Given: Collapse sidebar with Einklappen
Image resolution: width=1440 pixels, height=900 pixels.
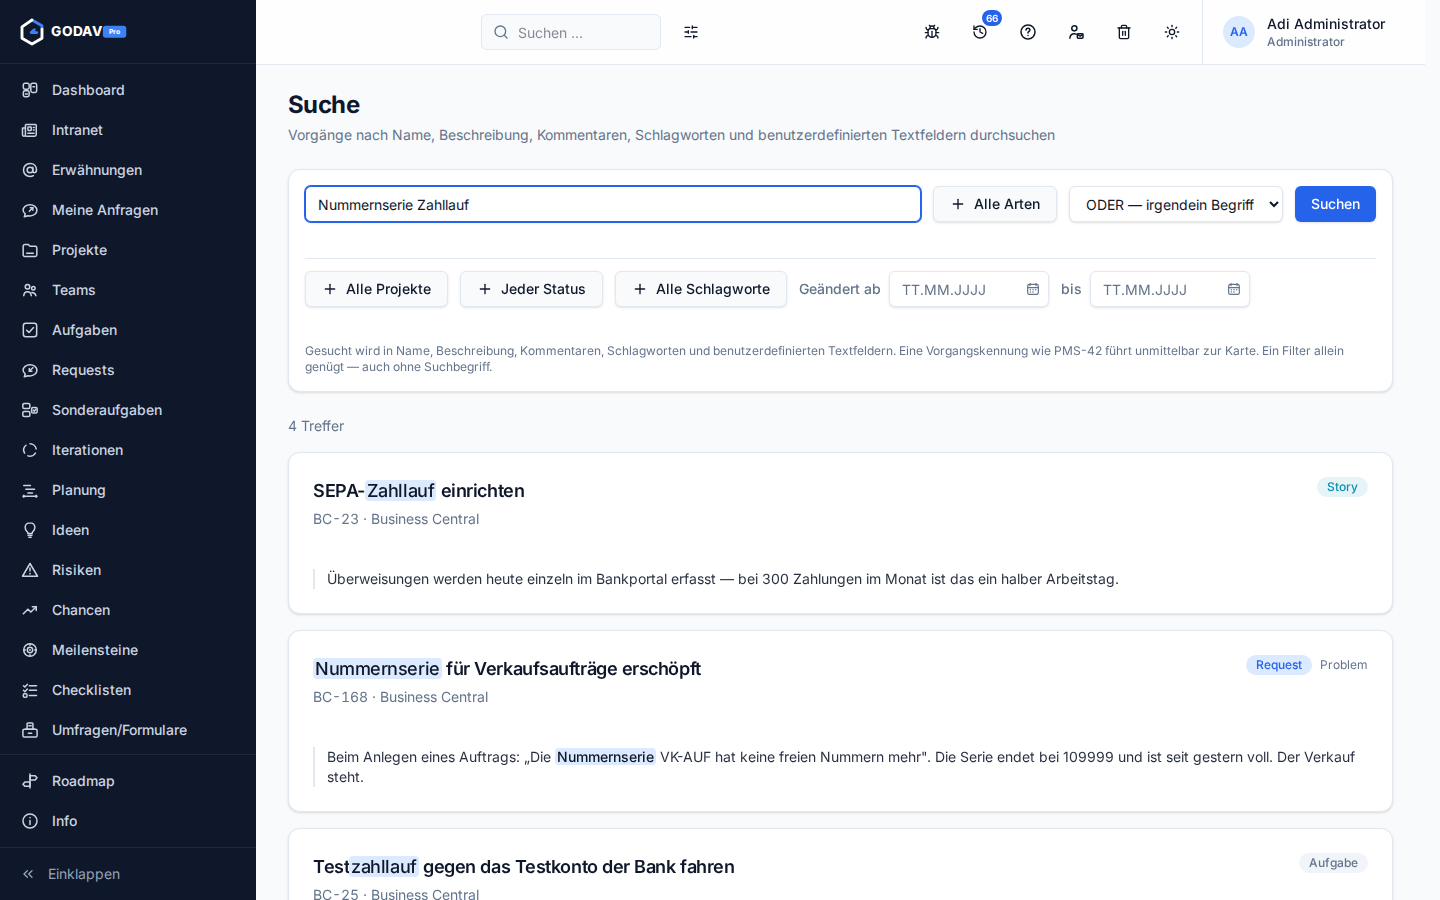Looking at the screenshot, I should coord(128,874).
